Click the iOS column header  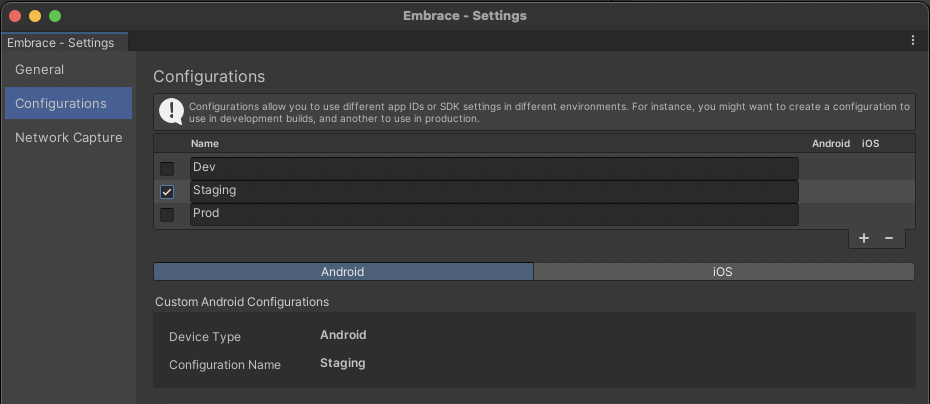(870, 144)
